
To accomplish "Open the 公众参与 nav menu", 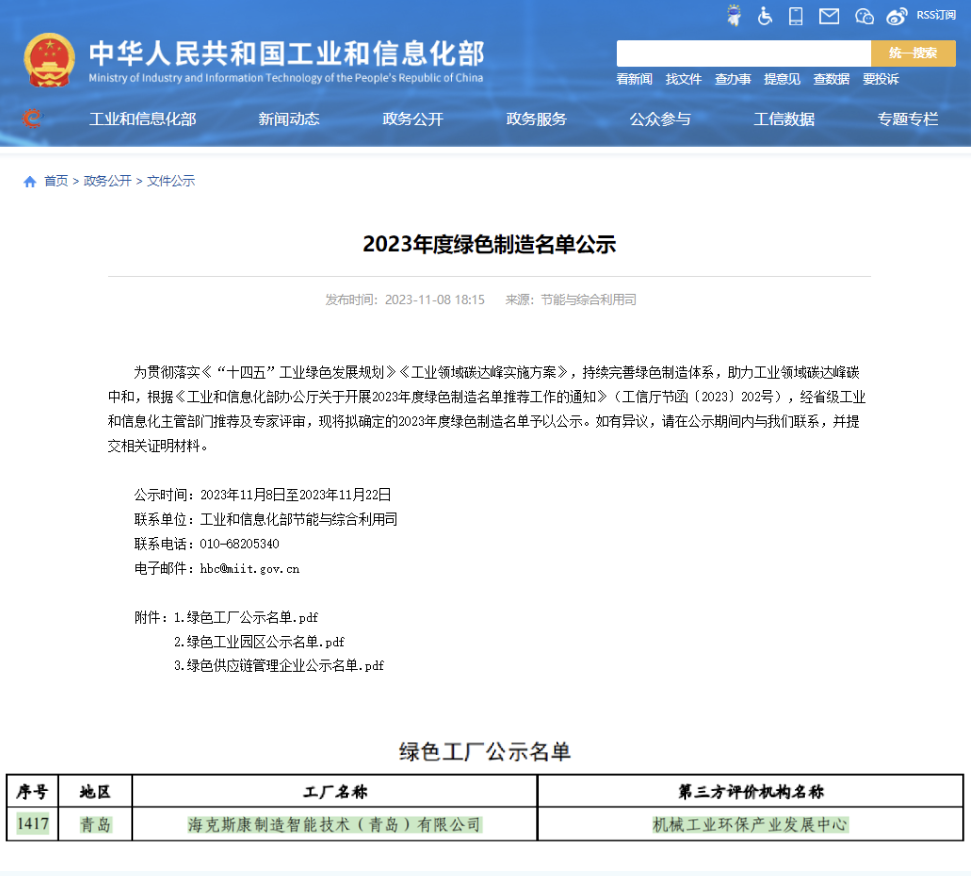I will click(660, 119).
